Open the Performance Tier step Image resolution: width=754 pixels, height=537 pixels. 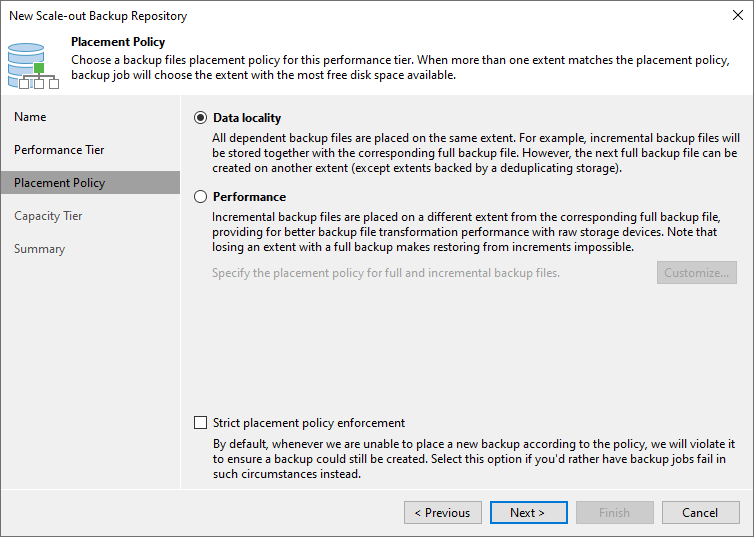pyautogui.click(x=59, y=150)
